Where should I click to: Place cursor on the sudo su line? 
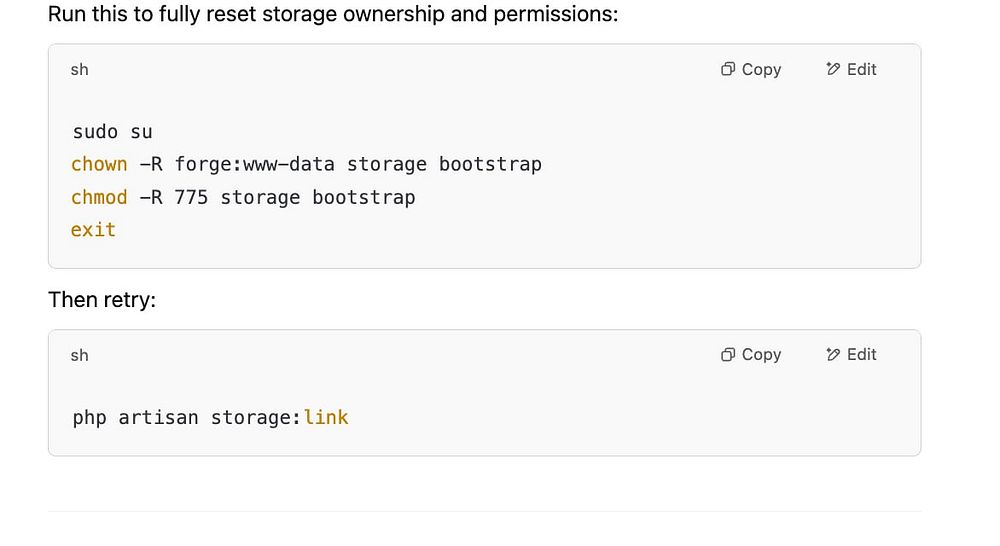coord(112,132)
